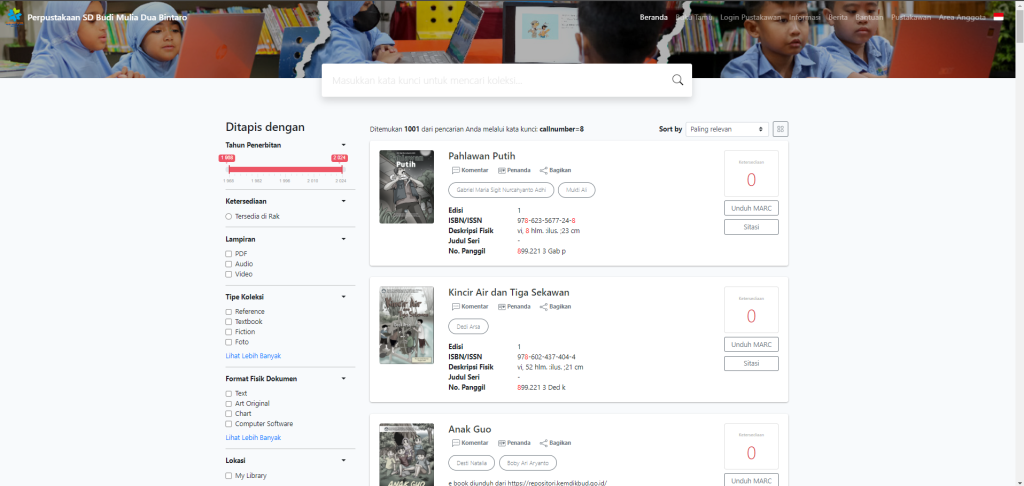Viewport: 1024px width, 486px height.
Task: Open Kincir Air dan Tiga Sekawan cover
Action: (406, 325)
